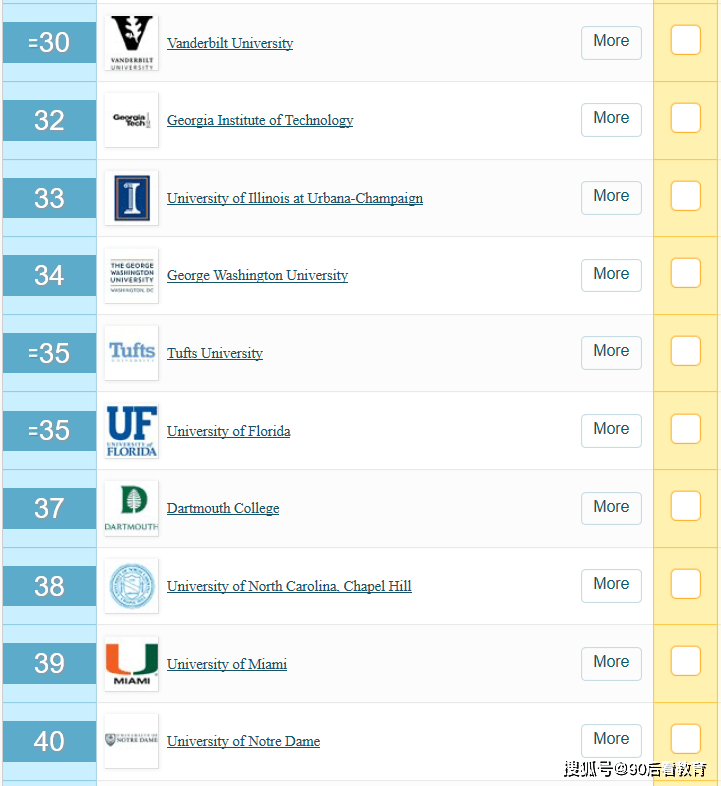
Task: Follow the University of North Carolina, Chapel Hill link
Action: 289,586
